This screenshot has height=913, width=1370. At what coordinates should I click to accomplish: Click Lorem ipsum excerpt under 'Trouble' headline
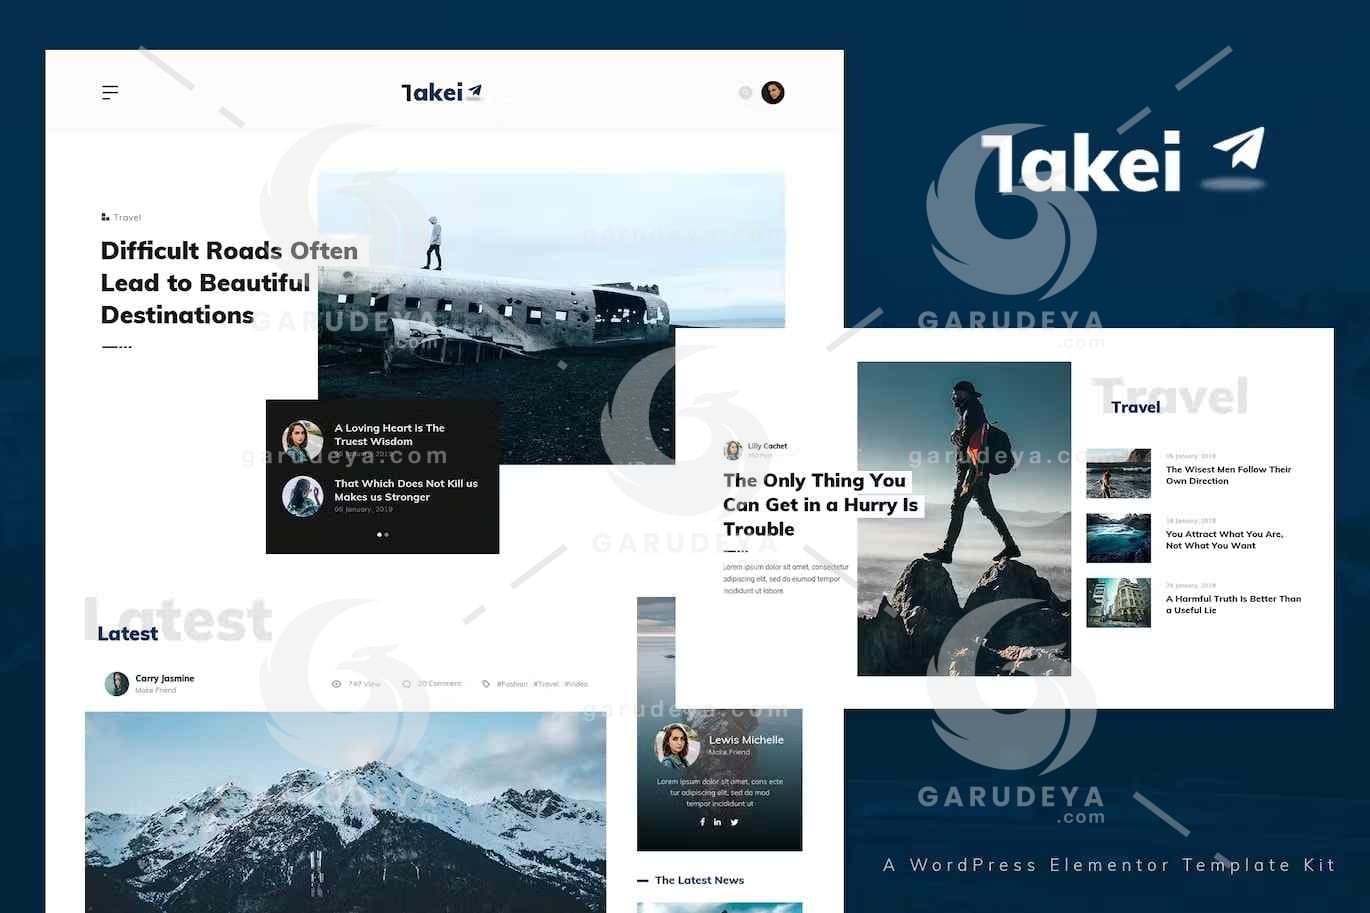(x=785, y=579)
